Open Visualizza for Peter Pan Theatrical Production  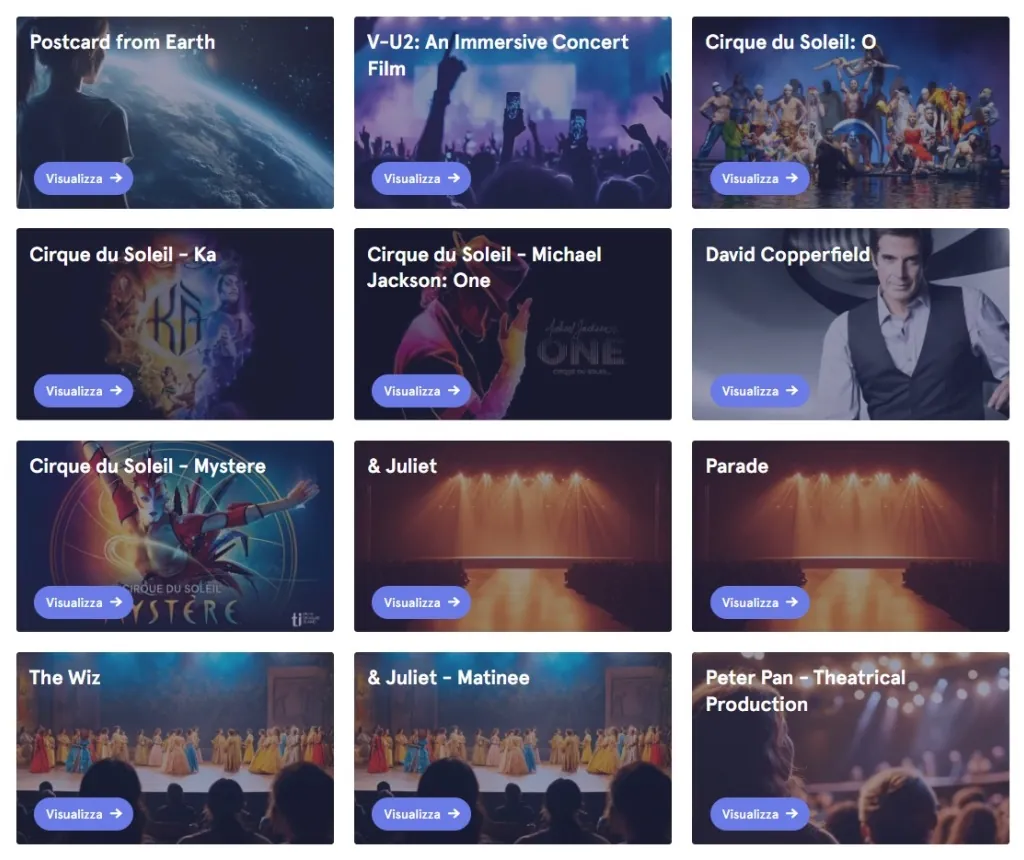click(x=760, y=814)
